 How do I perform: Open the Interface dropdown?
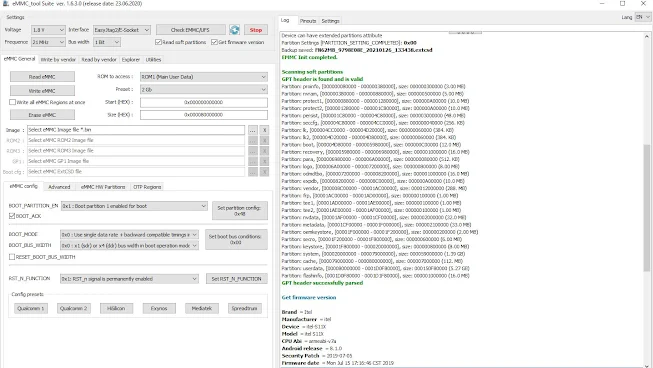122,30
